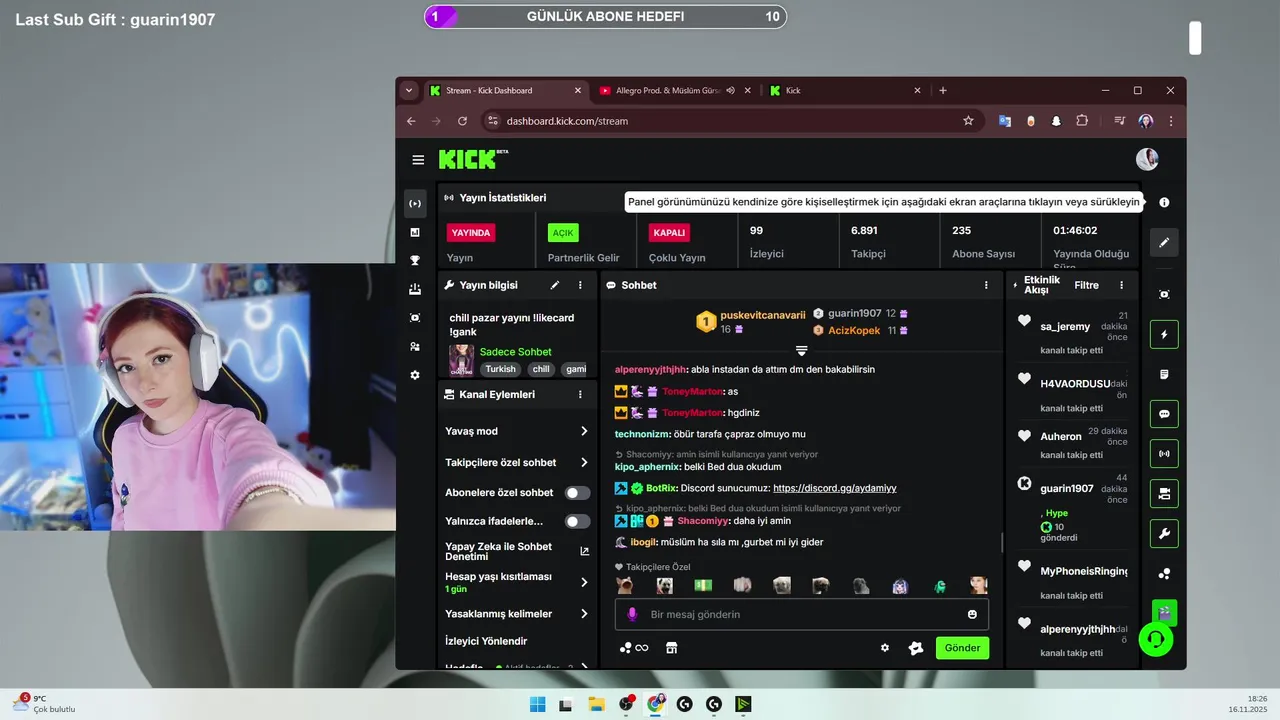Open the emoji picker in message box
This screenshot has width=1280, height=720.
click(972, 614)
